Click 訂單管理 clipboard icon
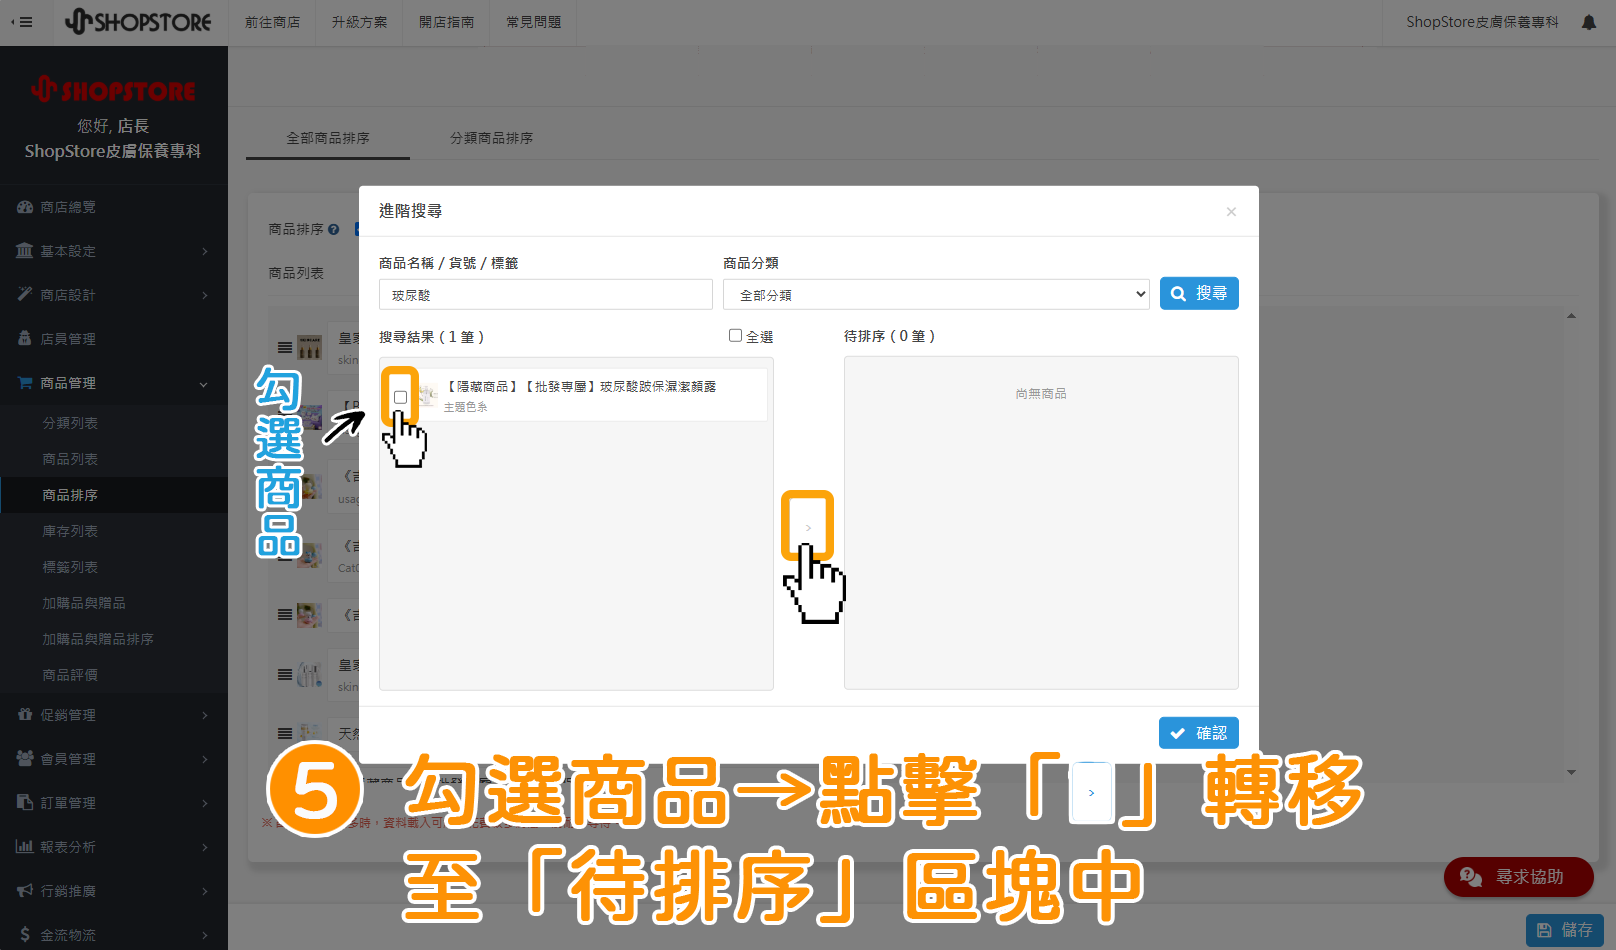Viewport: 1616px width, 950px height. coord(25,803)
